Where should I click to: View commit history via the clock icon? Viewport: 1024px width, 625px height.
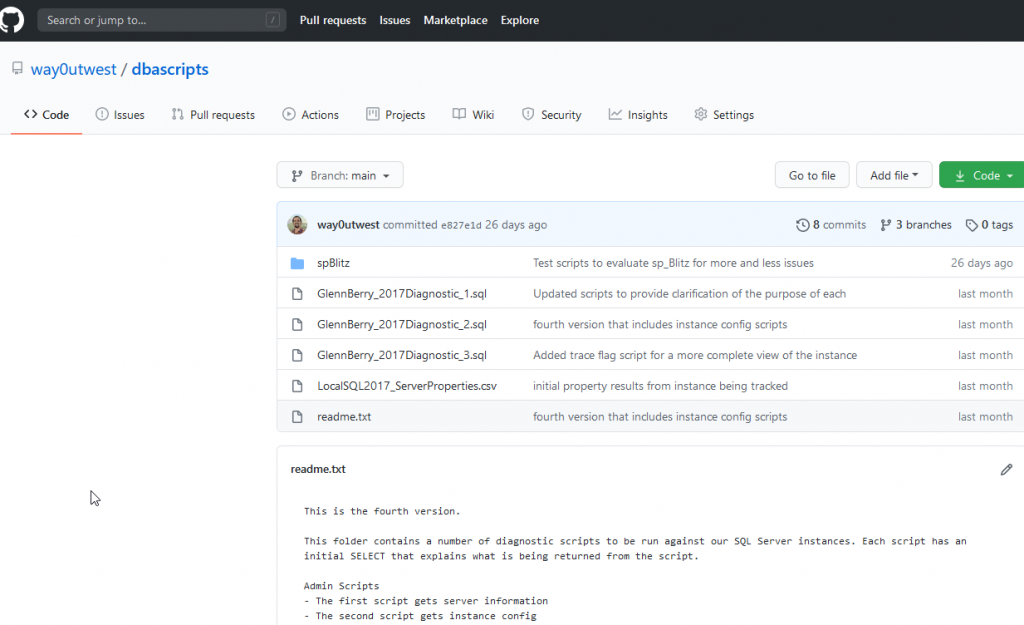(800, 224)
